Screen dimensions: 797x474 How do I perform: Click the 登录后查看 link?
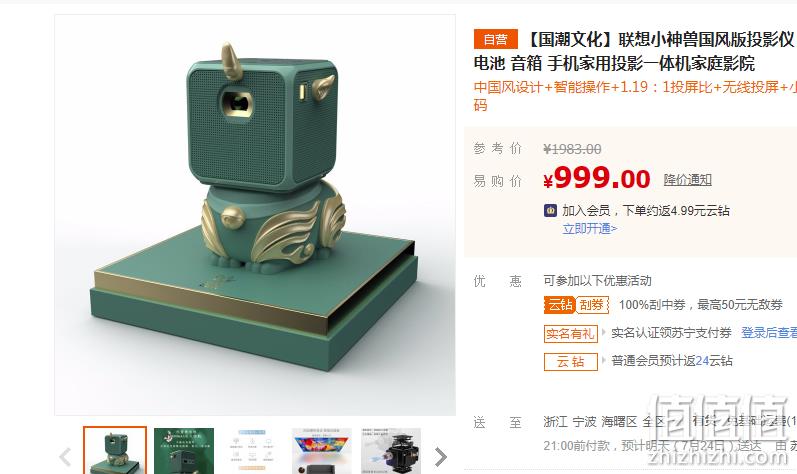pyautogui.click(x=769, y=333)
